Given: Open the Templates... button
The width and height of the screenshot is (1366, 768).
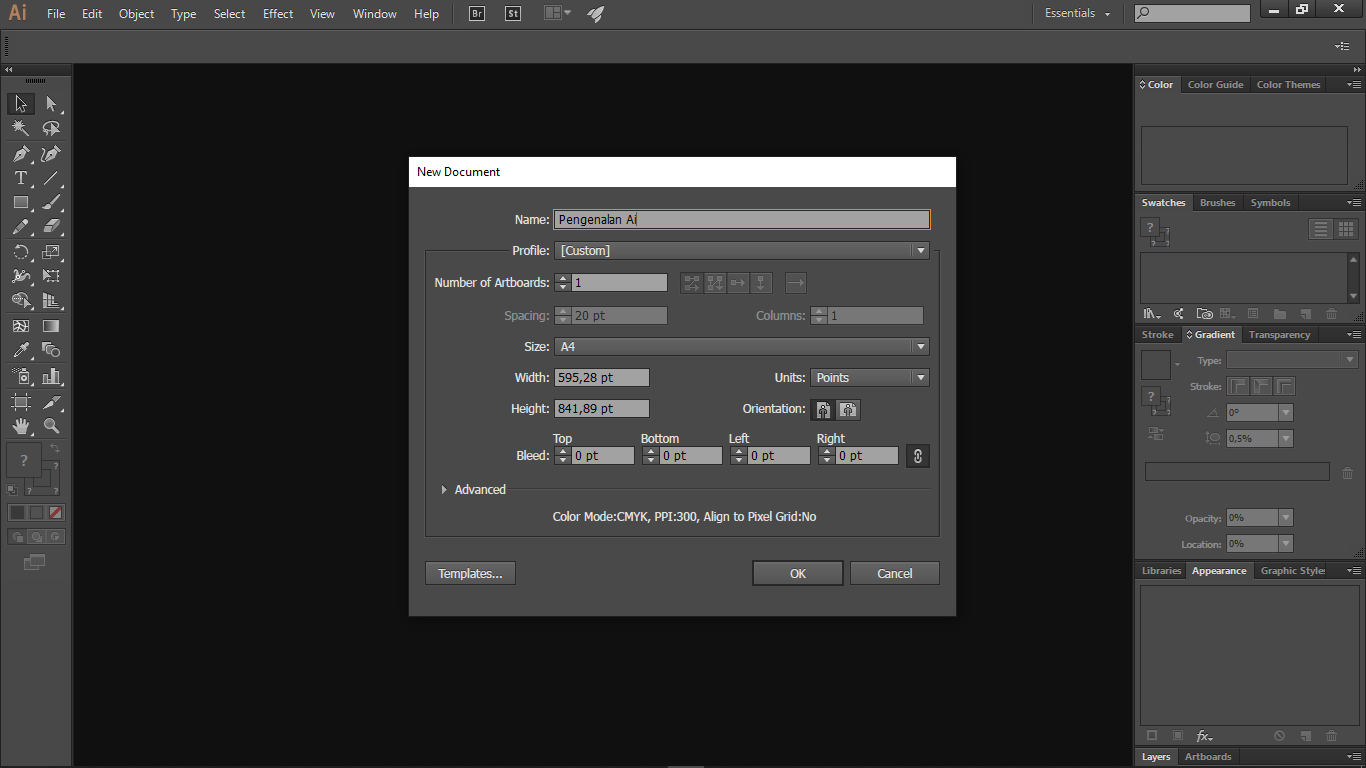Looking at the screenshot, I should (x=470, y=574).
